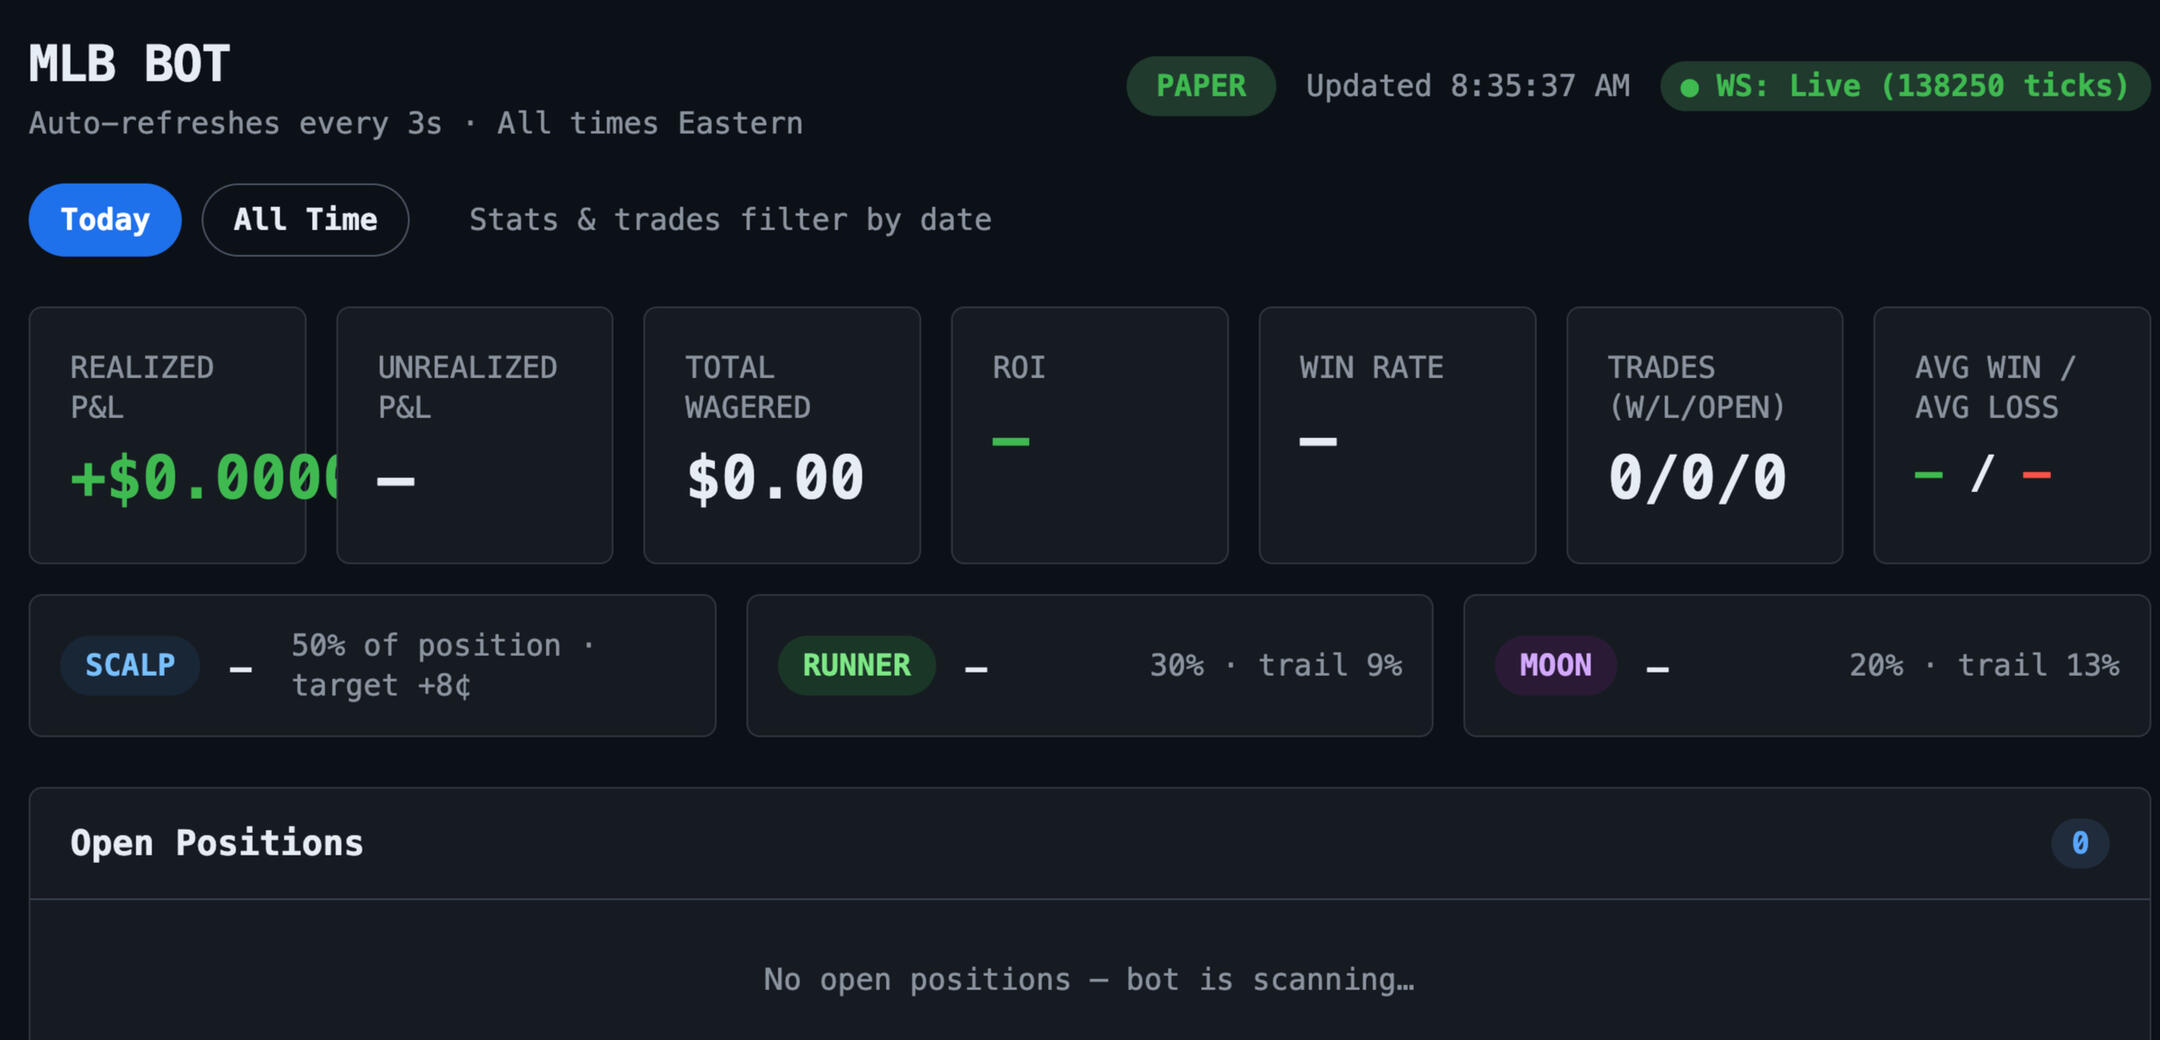Screen dimensions: 2160x1040
Task: Click the Open Positions count badge
Action: [2080, 843]
